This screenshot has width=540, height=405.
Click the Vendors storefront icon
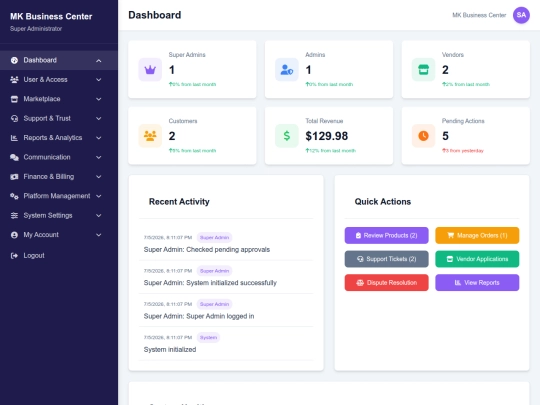coord(424,70)
